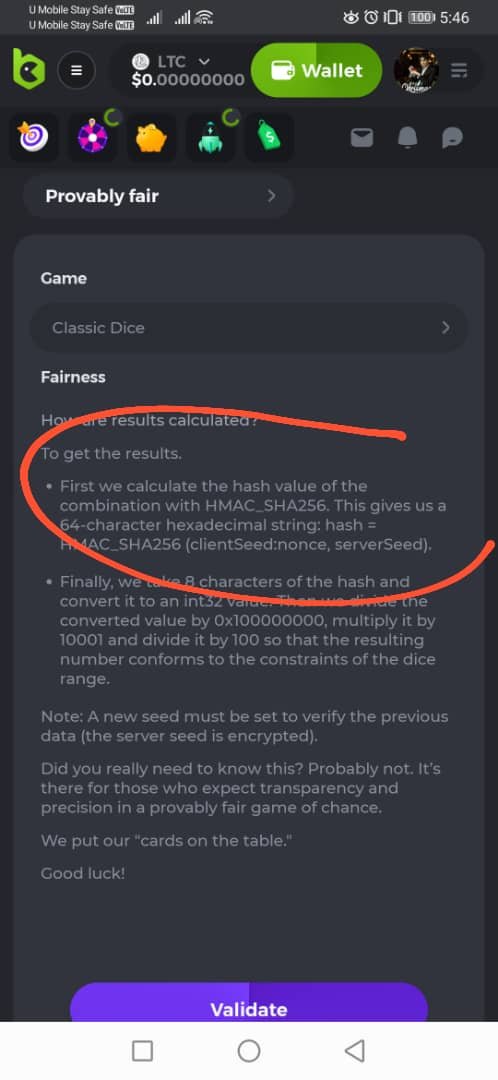498x1080 pixels.
Task: Open the lucky spin wheel icon
Action: (x=92, y=138)
